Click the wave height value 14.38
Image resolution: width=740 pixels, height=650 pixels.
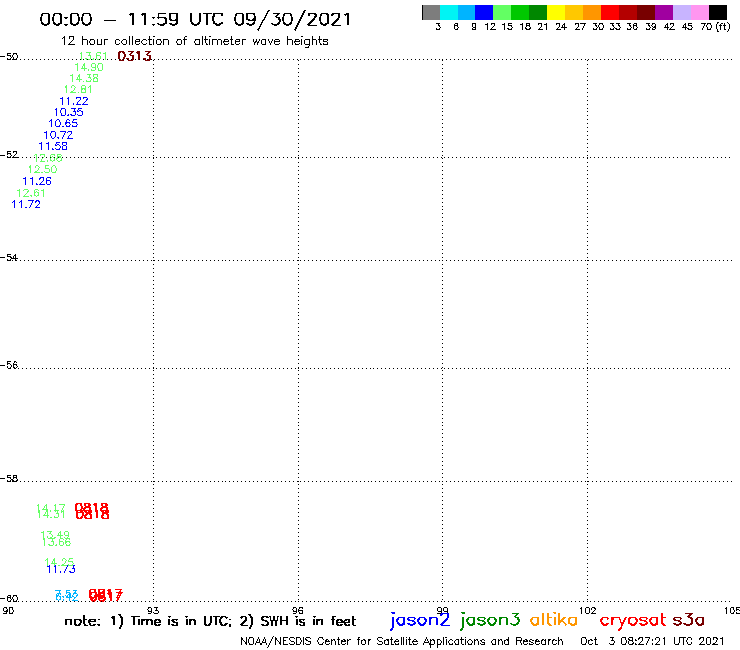click(x=84, y=78)
